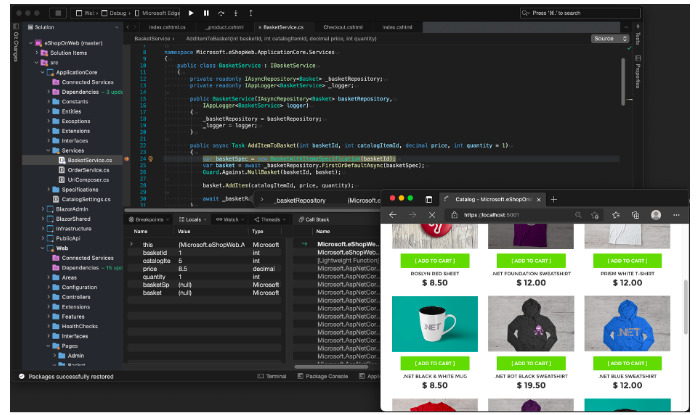Click 'Packages successfully restored' status message
Image resolution: width=698 pixels, height=415 pixels.
click(x=71, y=377)
